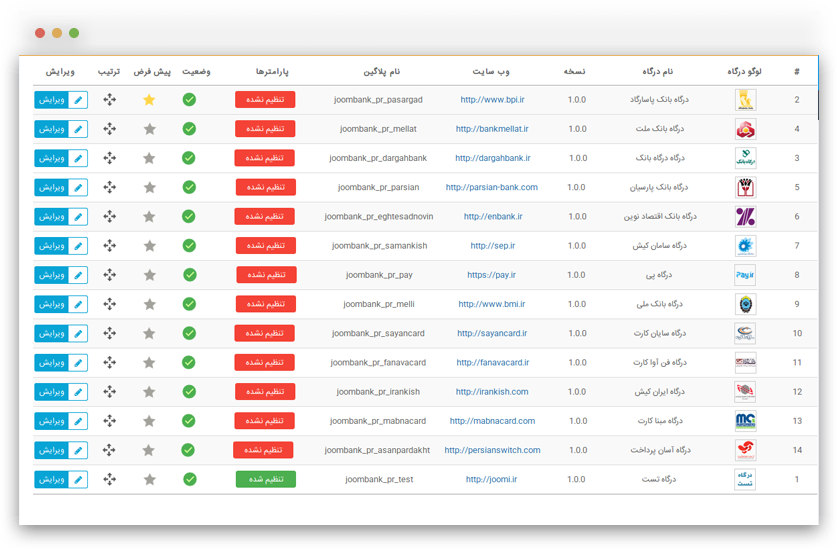838x549 pixels.
Task: Open the http://bankmellat.ir website link
Action: point(492,129)
